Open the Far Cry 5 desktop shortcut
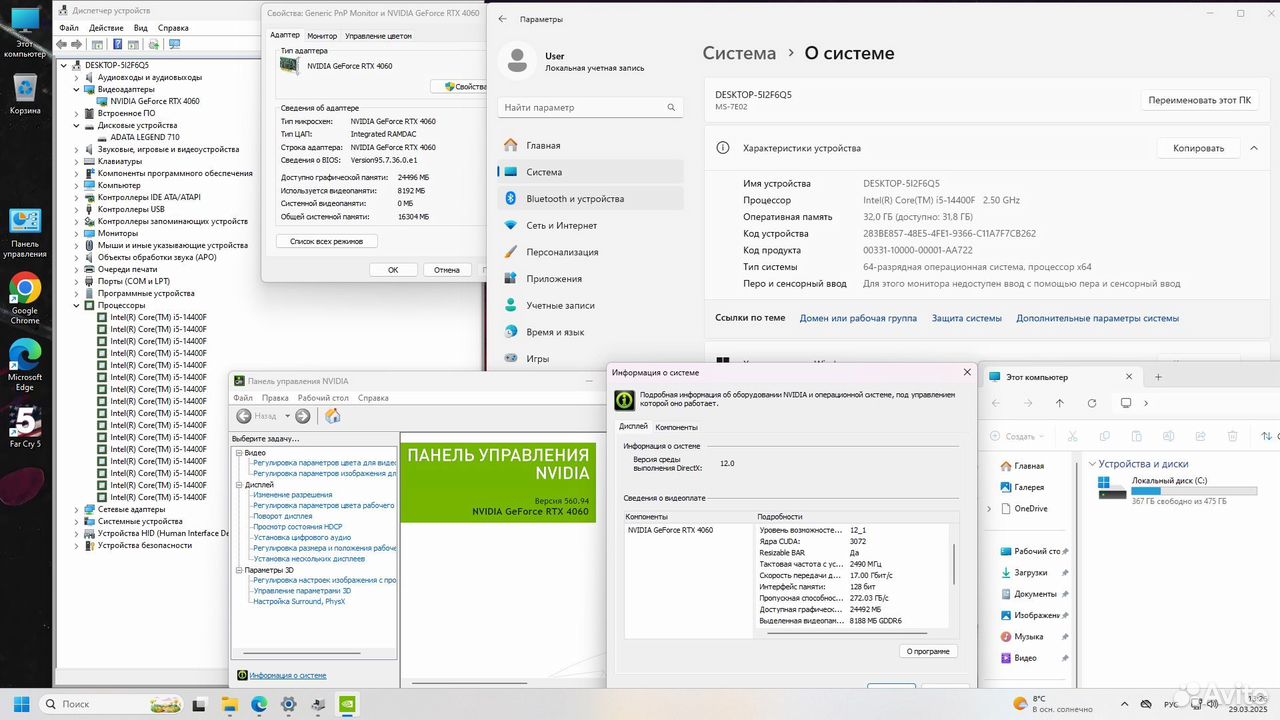This screenshot has height=720, width=1280. click(25, 425)
